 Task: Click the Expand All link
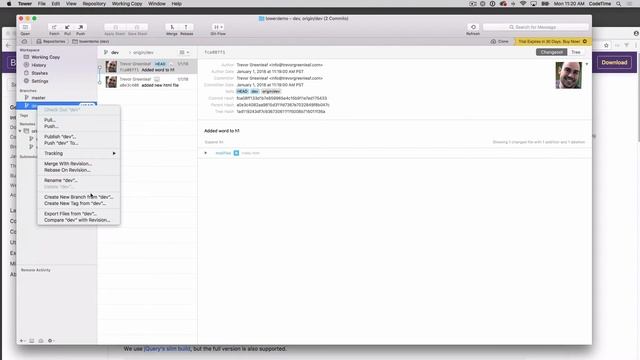[x=214, y=142]
